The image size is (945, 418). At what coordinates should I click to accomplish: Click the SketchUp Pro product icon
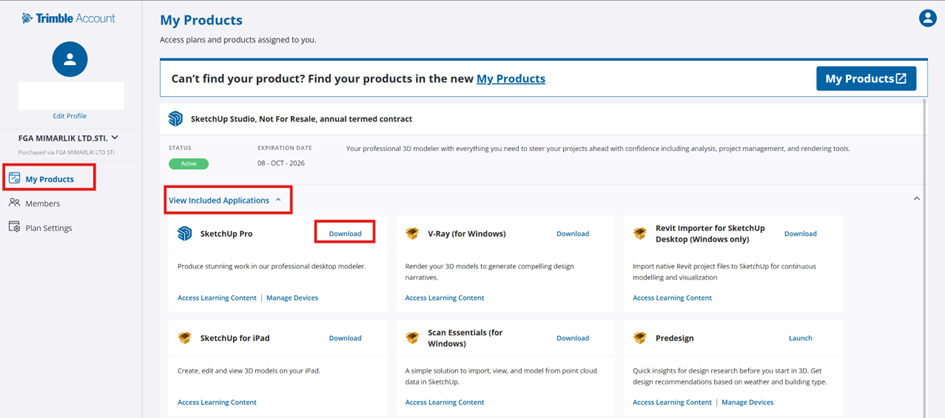[x=185, y=234]
